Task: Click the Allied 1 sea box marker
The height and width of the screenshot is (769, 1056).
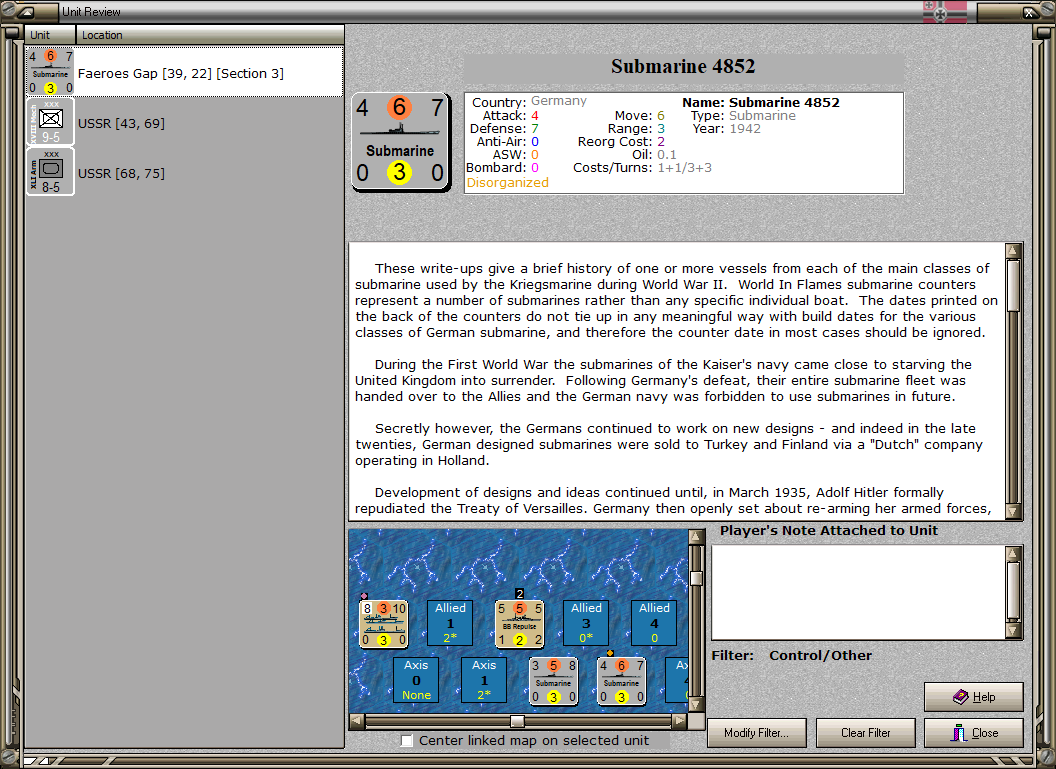Action: point(451,623)
